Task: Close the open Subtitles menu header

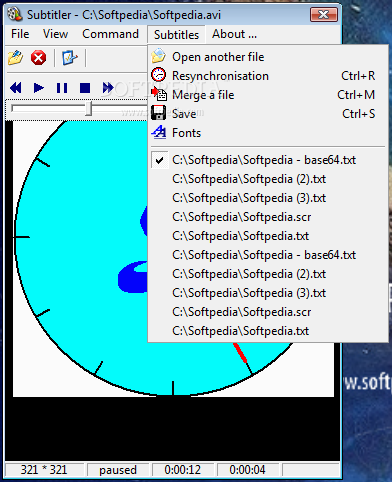Action: click(176, 34)
